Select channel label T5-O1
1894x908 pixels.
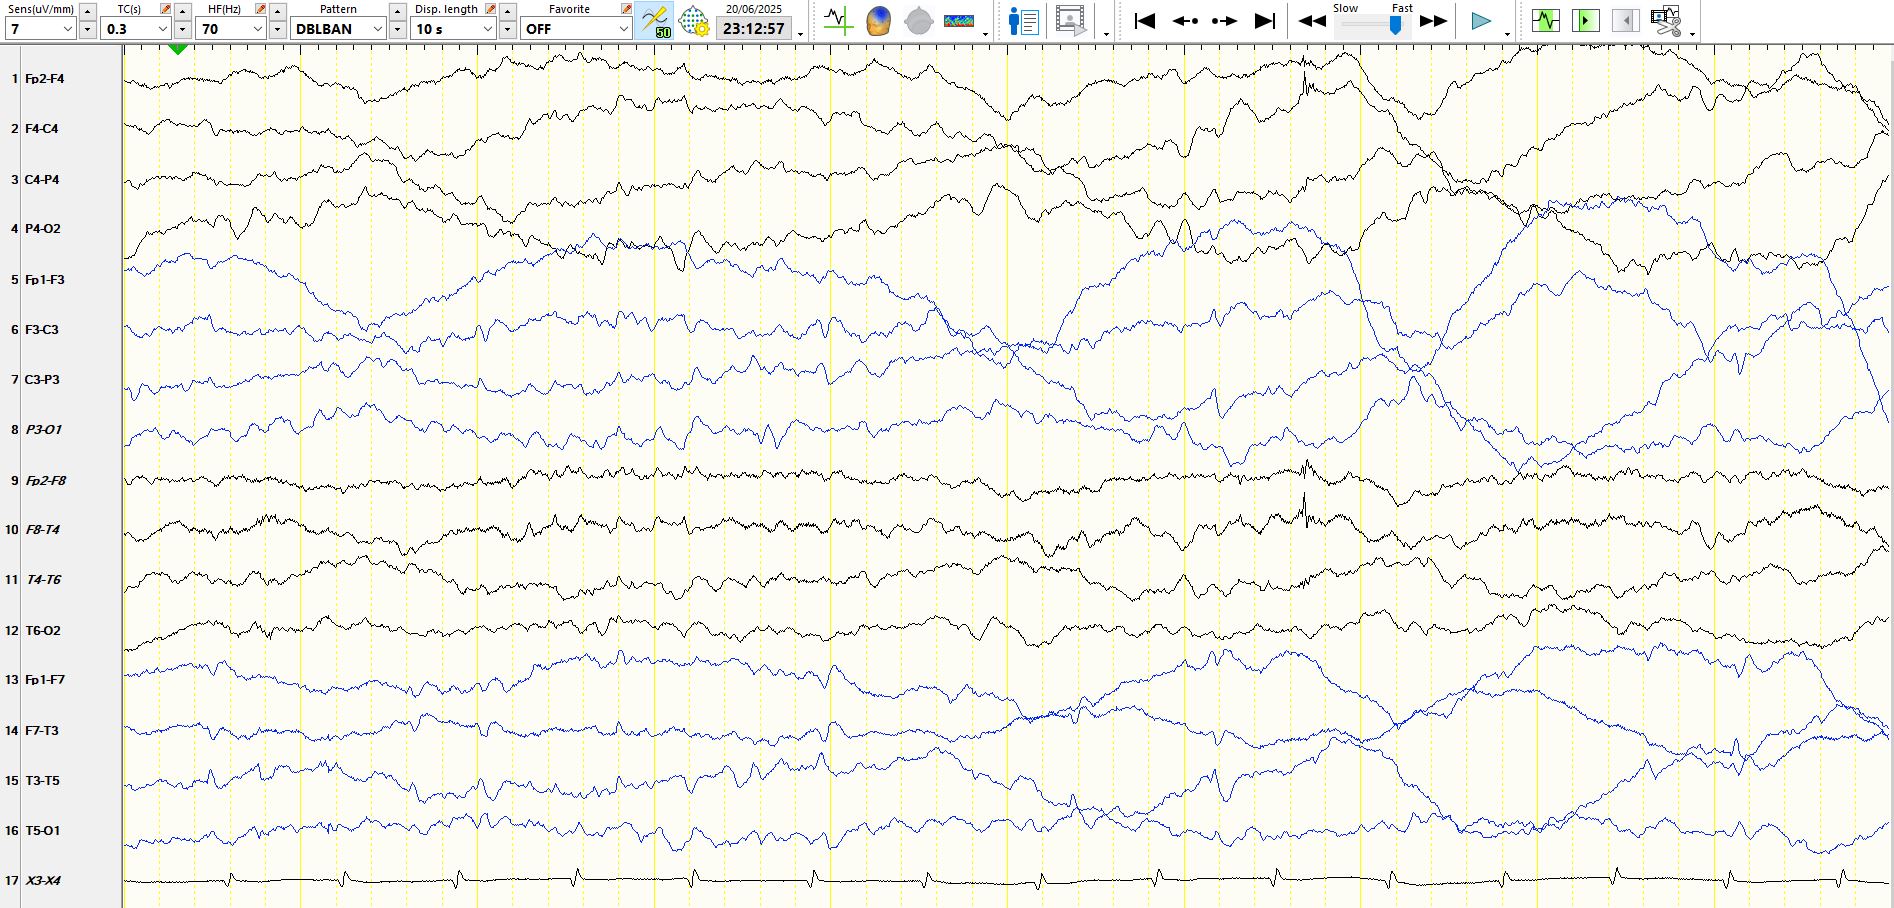43,831
